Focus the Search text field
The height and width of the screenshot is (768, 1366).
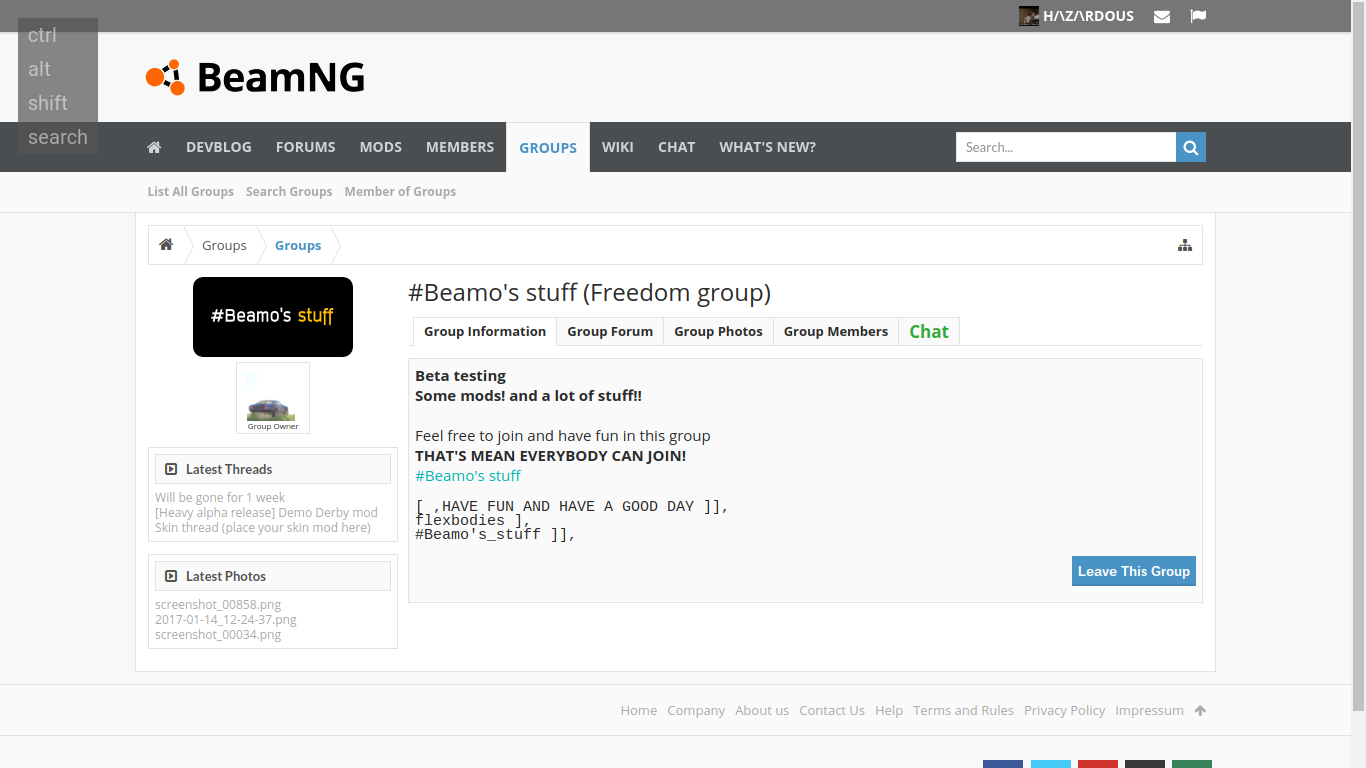(1066, 147)
